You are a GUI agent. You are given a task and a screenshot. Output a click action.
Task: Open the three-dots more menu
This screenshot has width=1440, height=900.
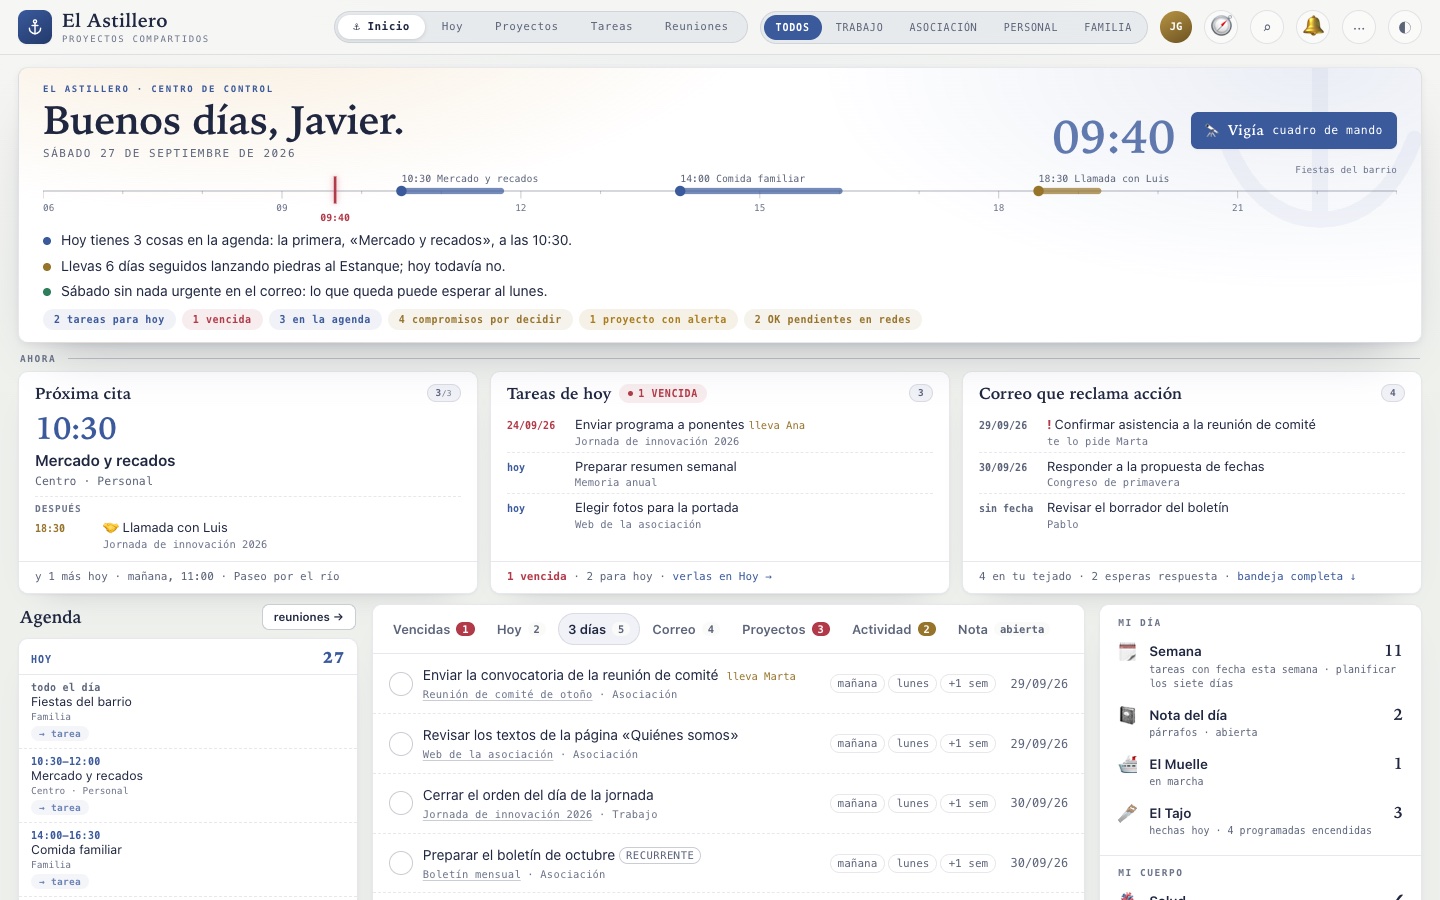tap(1359, 27)
